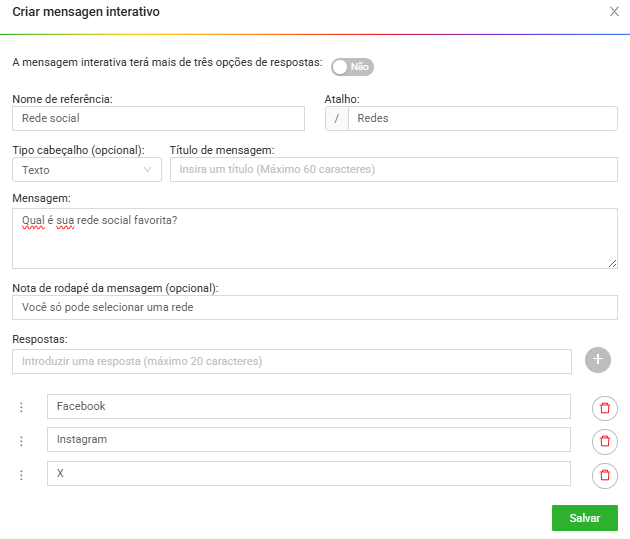Click the drag handle beside Facebook
Viewport: 630px width, 539px height.
click(21, 407)
